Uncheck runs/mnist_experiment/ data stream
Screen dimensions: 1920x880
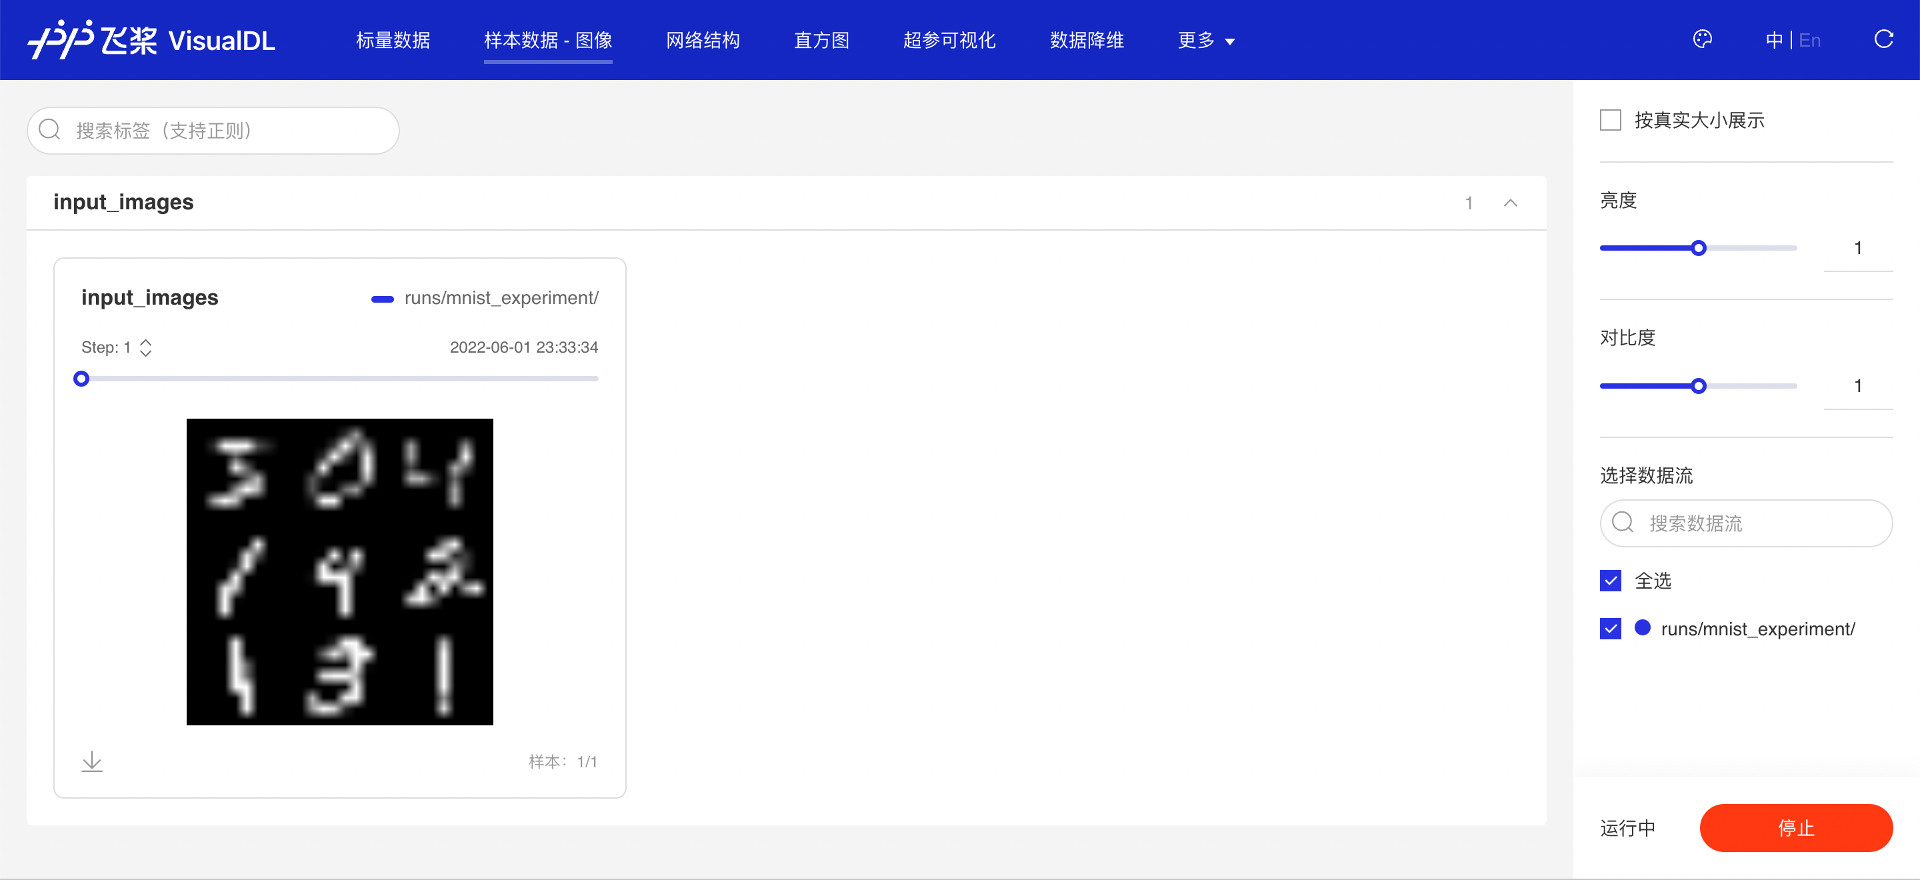[x=1610, y=628]
